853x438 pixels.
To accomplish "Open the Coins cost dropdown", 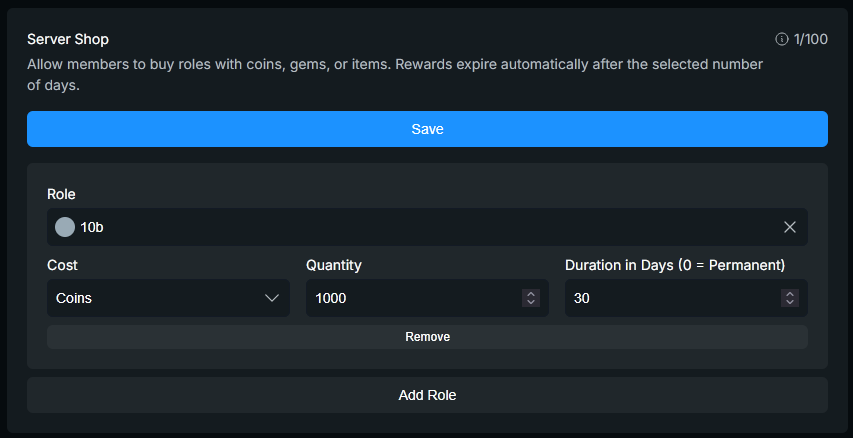I will tap(160, 298).
